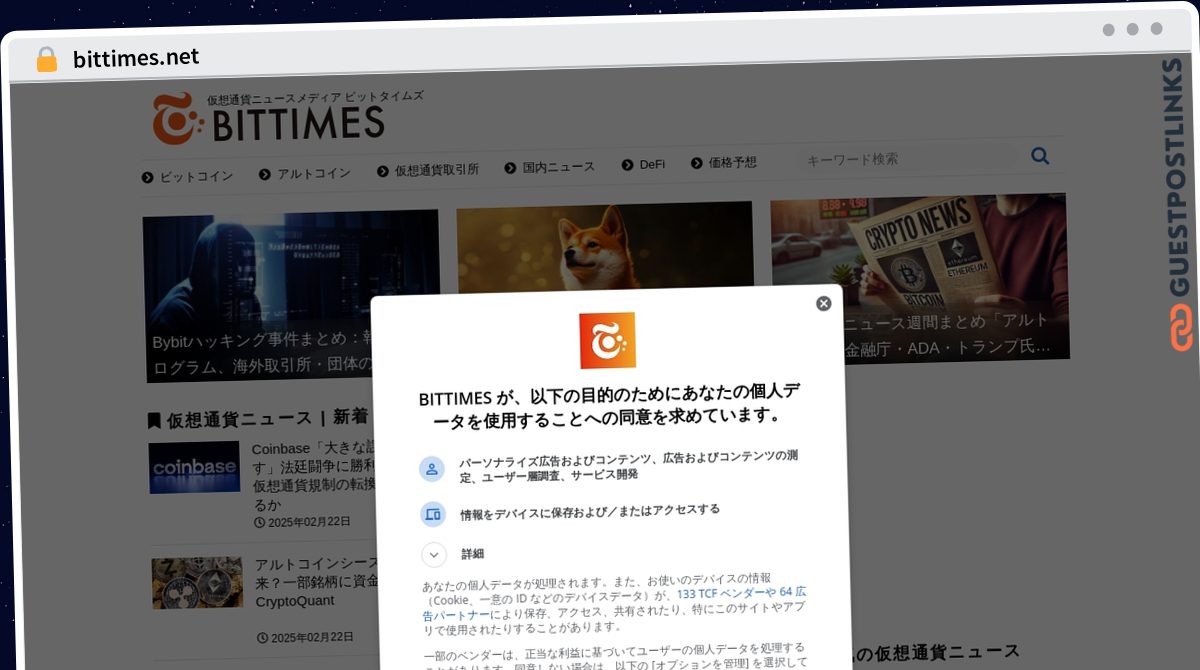Click the magnifying glass search icon

(1040, 156)
